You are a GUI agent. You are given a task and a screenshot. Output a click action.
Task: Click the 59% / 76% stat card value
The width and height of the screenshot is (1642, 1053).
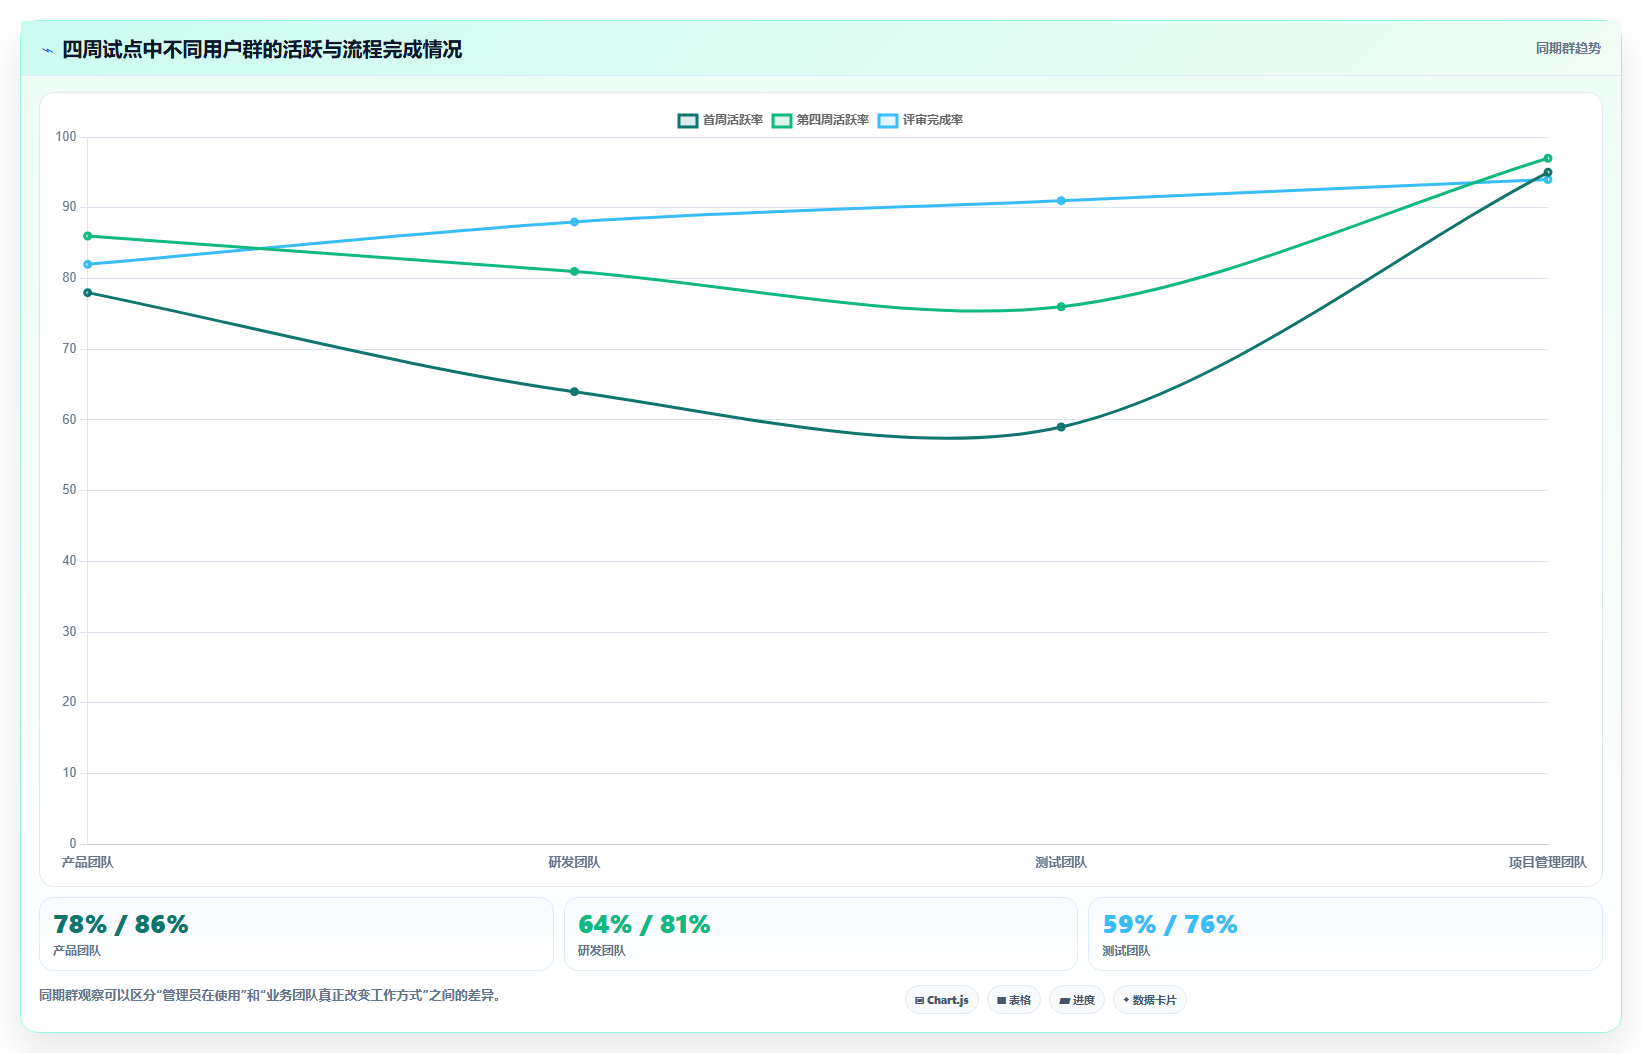click(1170, 924)
